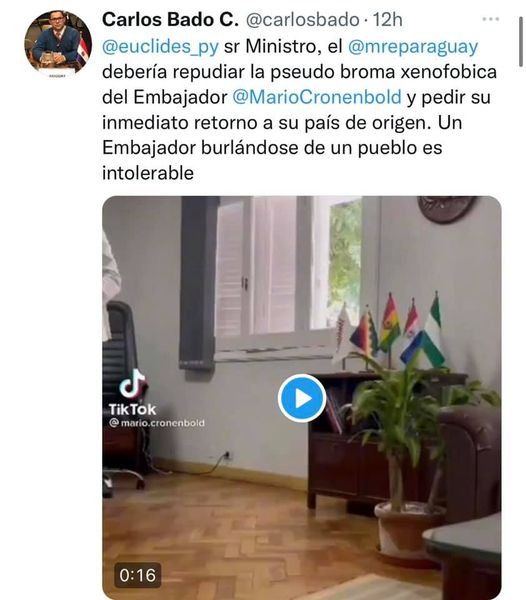Image resolution: width=526 pixels, height=600 pixels.
Task: Click the @mario.cronenbold TikTok watermark text
Action: [157, 423]
